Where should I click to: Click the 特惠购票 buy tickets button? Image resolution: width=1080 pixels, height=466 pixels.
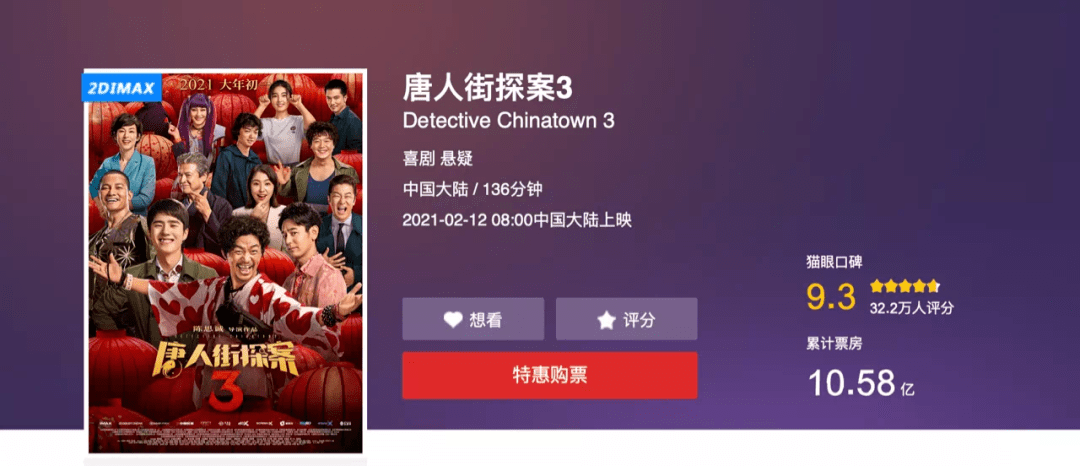(550, 375)
